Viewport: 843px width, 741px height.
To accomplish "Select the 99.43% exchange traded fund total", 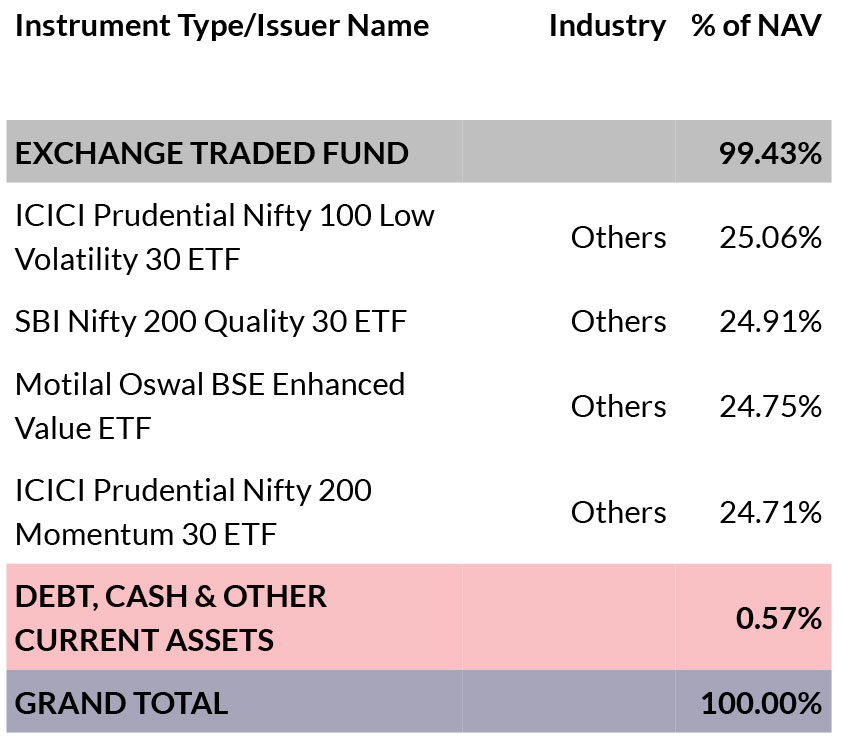I will point(770,154).
